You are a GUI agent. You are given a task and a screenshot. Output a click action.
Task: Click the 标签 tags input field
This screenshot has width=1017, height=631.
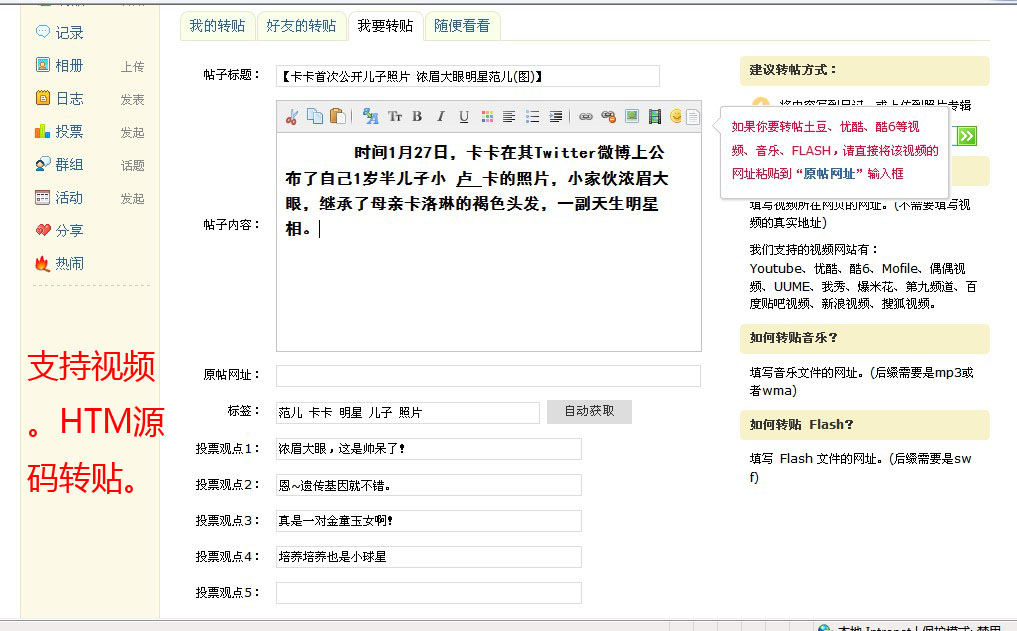pyautogui.click(x=408, y=412)
